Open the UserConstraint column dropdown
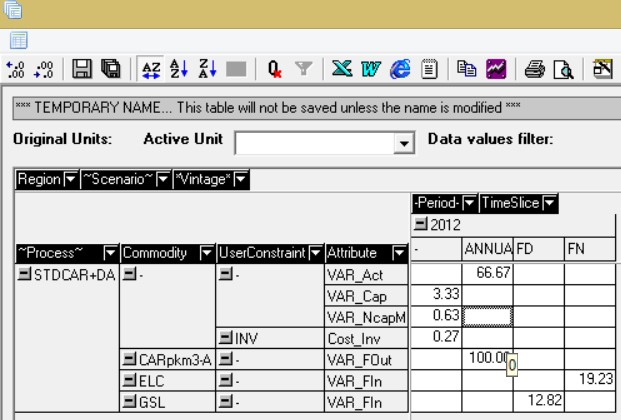This screenshot has height=420, width=621. 316,252
